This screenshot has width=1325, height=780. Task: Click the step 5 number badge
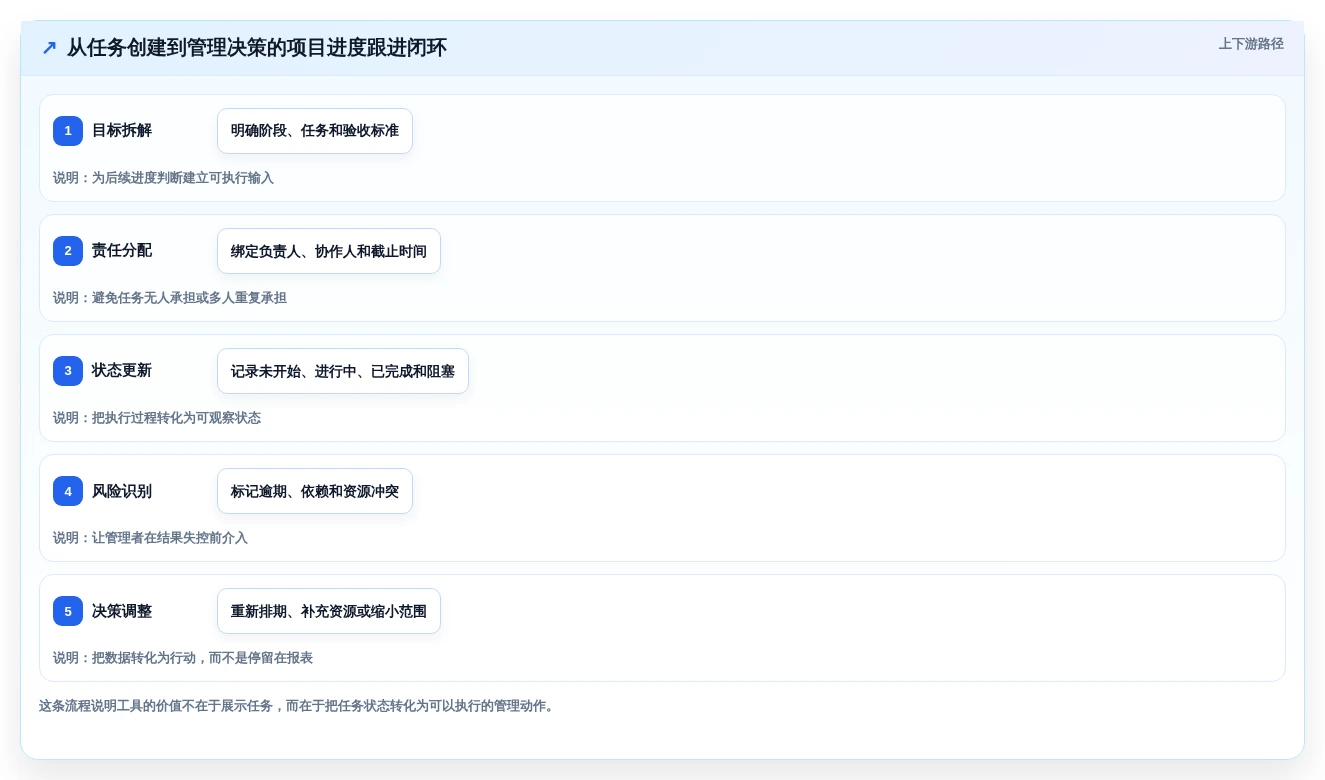coord(68,611)
